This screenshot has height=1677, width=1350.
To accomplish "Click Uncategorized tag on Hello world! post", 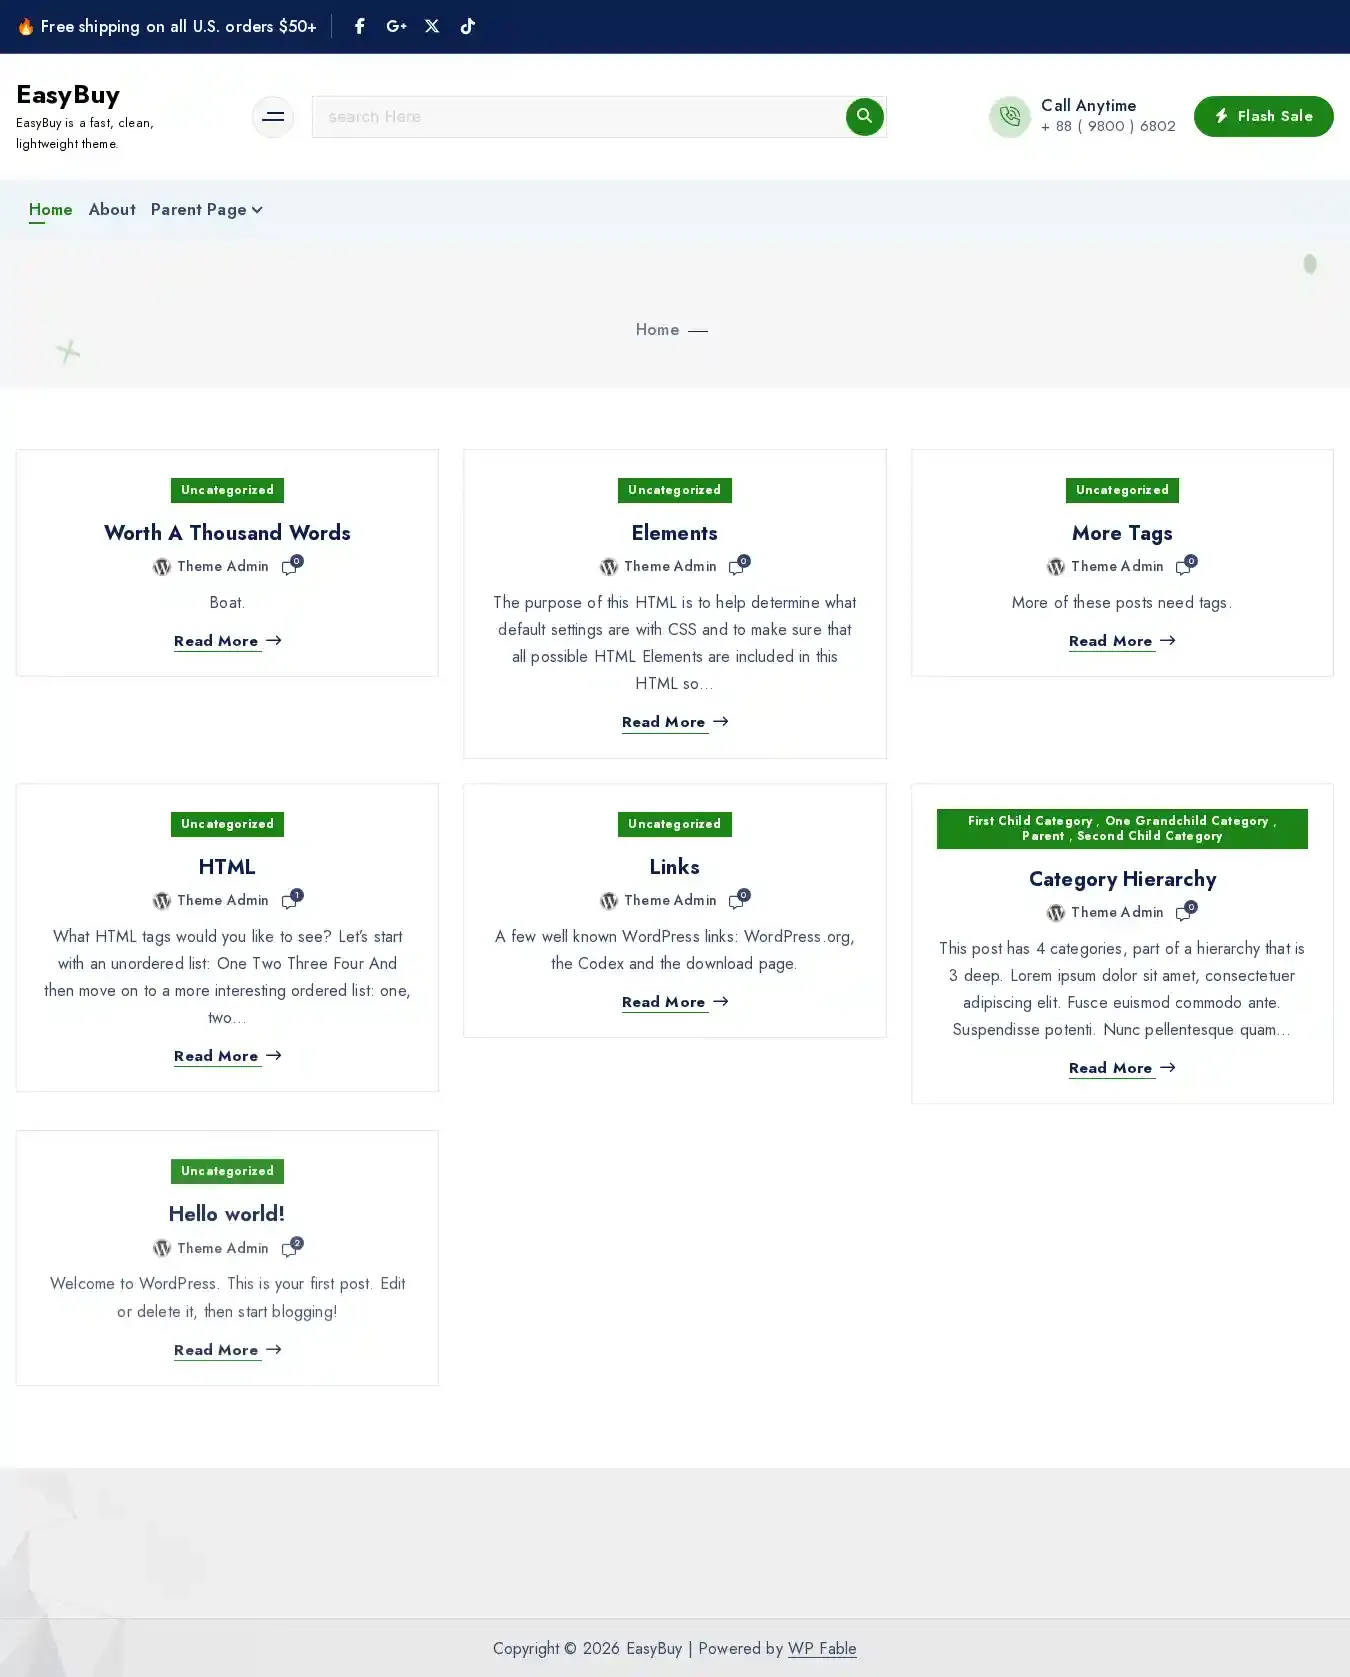I will point(227,1171).
